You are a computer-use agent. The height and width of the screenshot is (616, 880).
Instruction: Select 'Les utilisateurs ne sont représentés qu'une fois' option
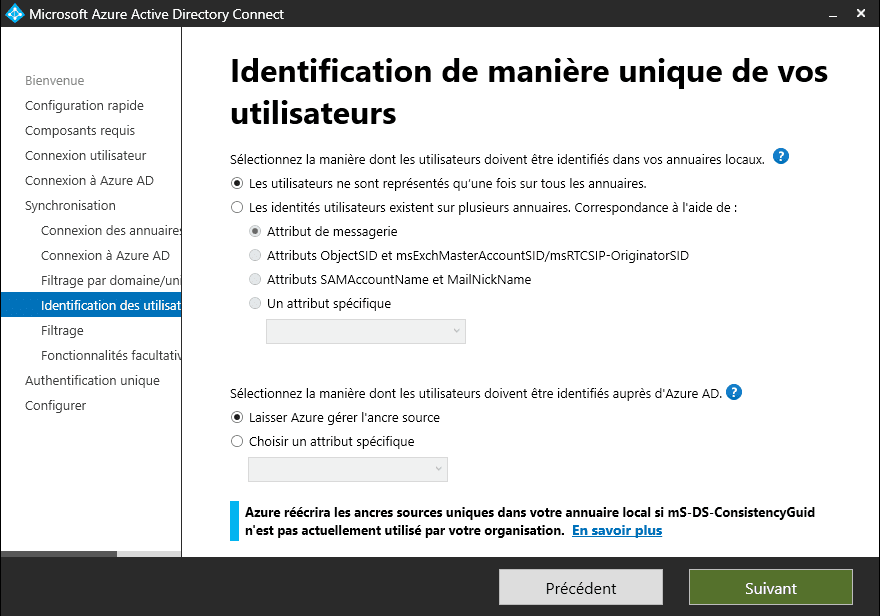(237, 183)
